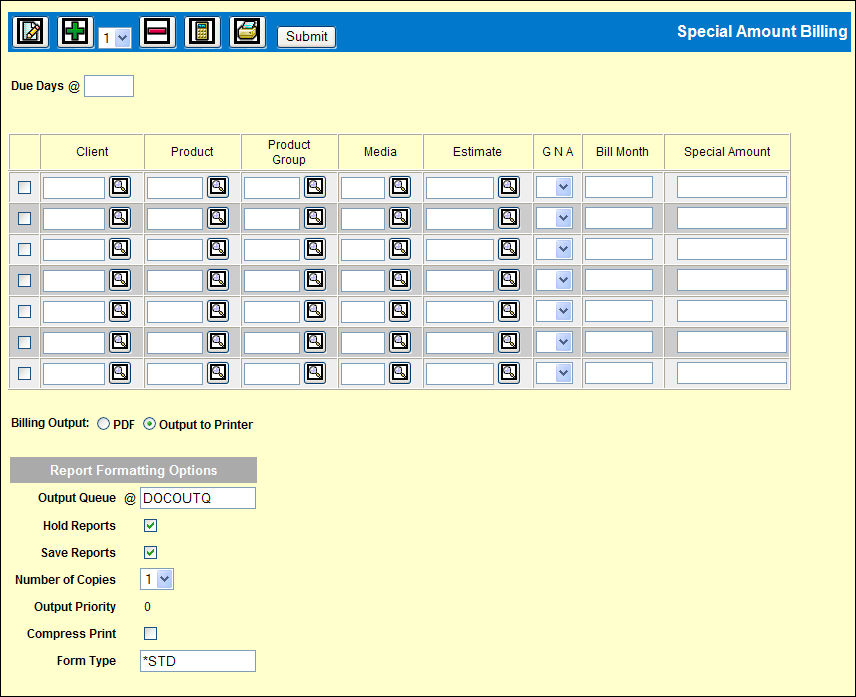The image size is (856, 697).
Task: Click the edit notepad toolbar icon
Action: click(x=31, y=32)
